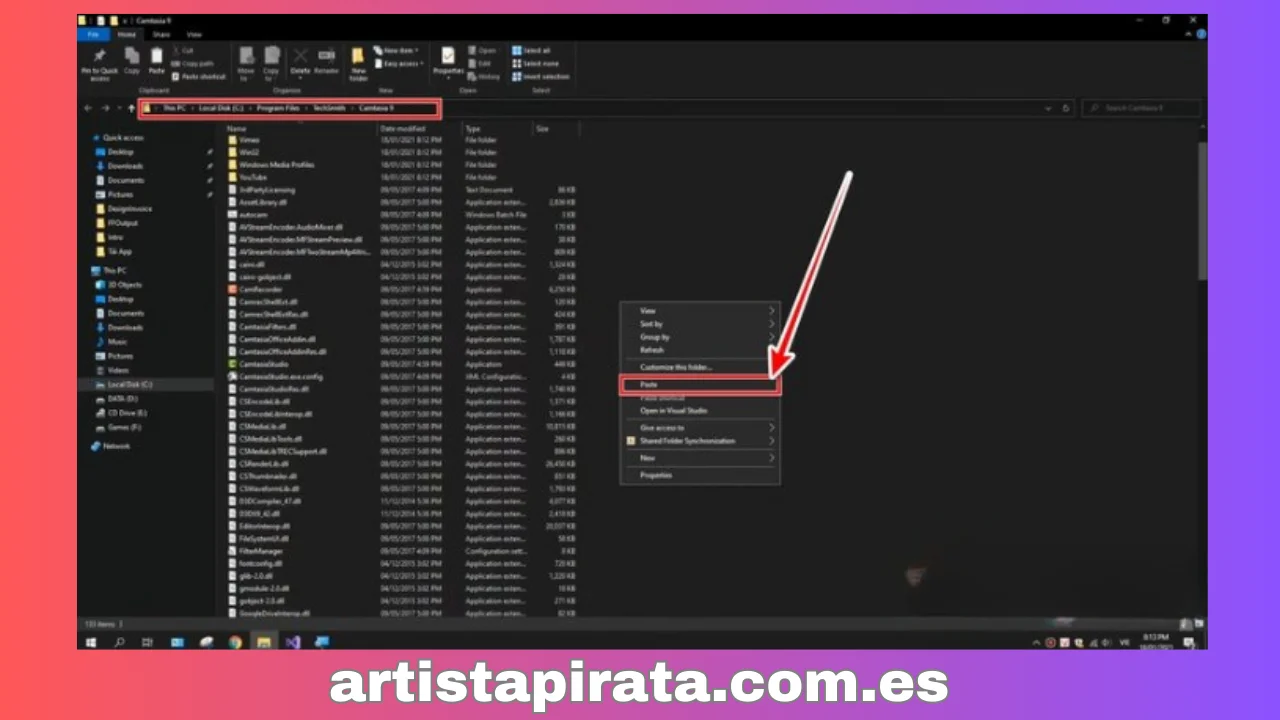
Task: Click File Explorer icon on taskbar
Action: point(264,642)
